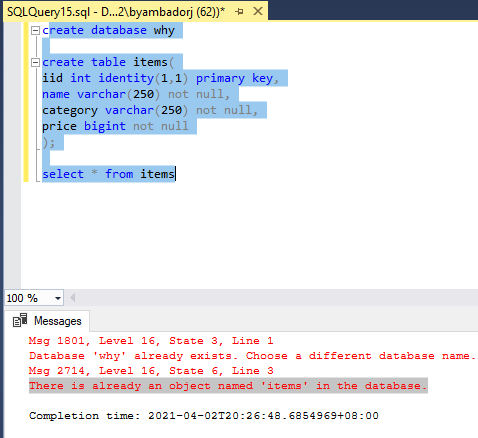Click the 'name varchar(250) not null' line

(136, 94)
